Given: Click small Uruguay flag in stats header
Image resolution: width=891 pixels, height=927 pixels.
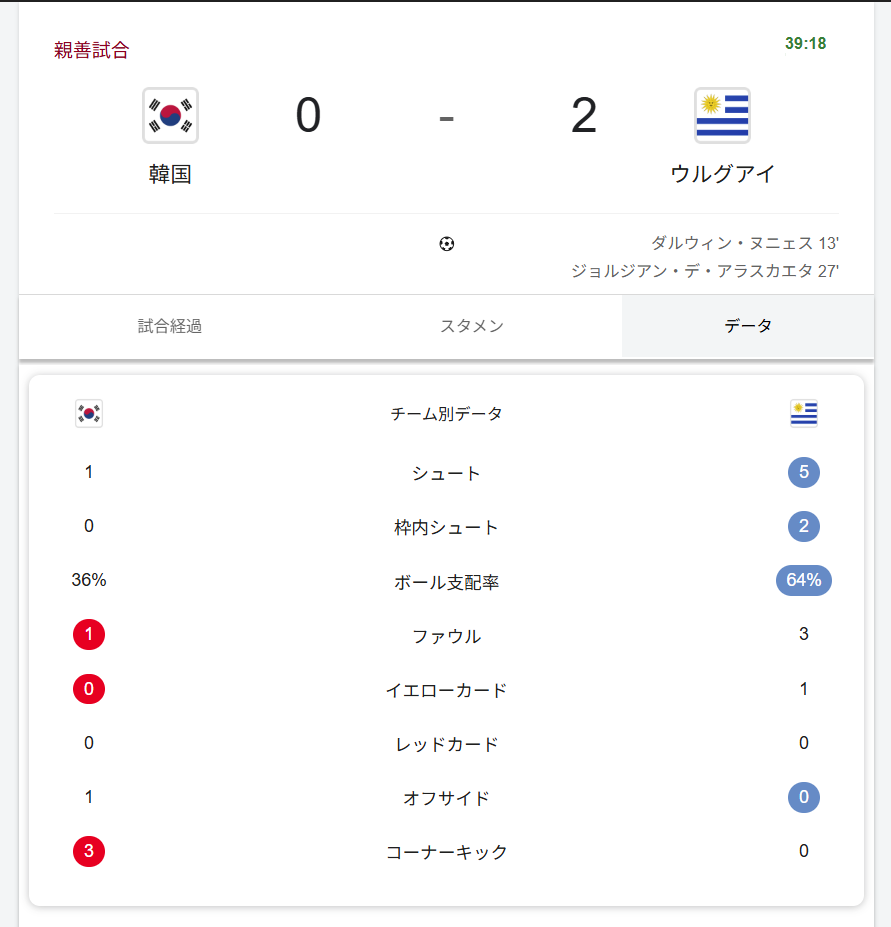Looking at the screenshot, I should pyautogui.click(x=803, y=413).
